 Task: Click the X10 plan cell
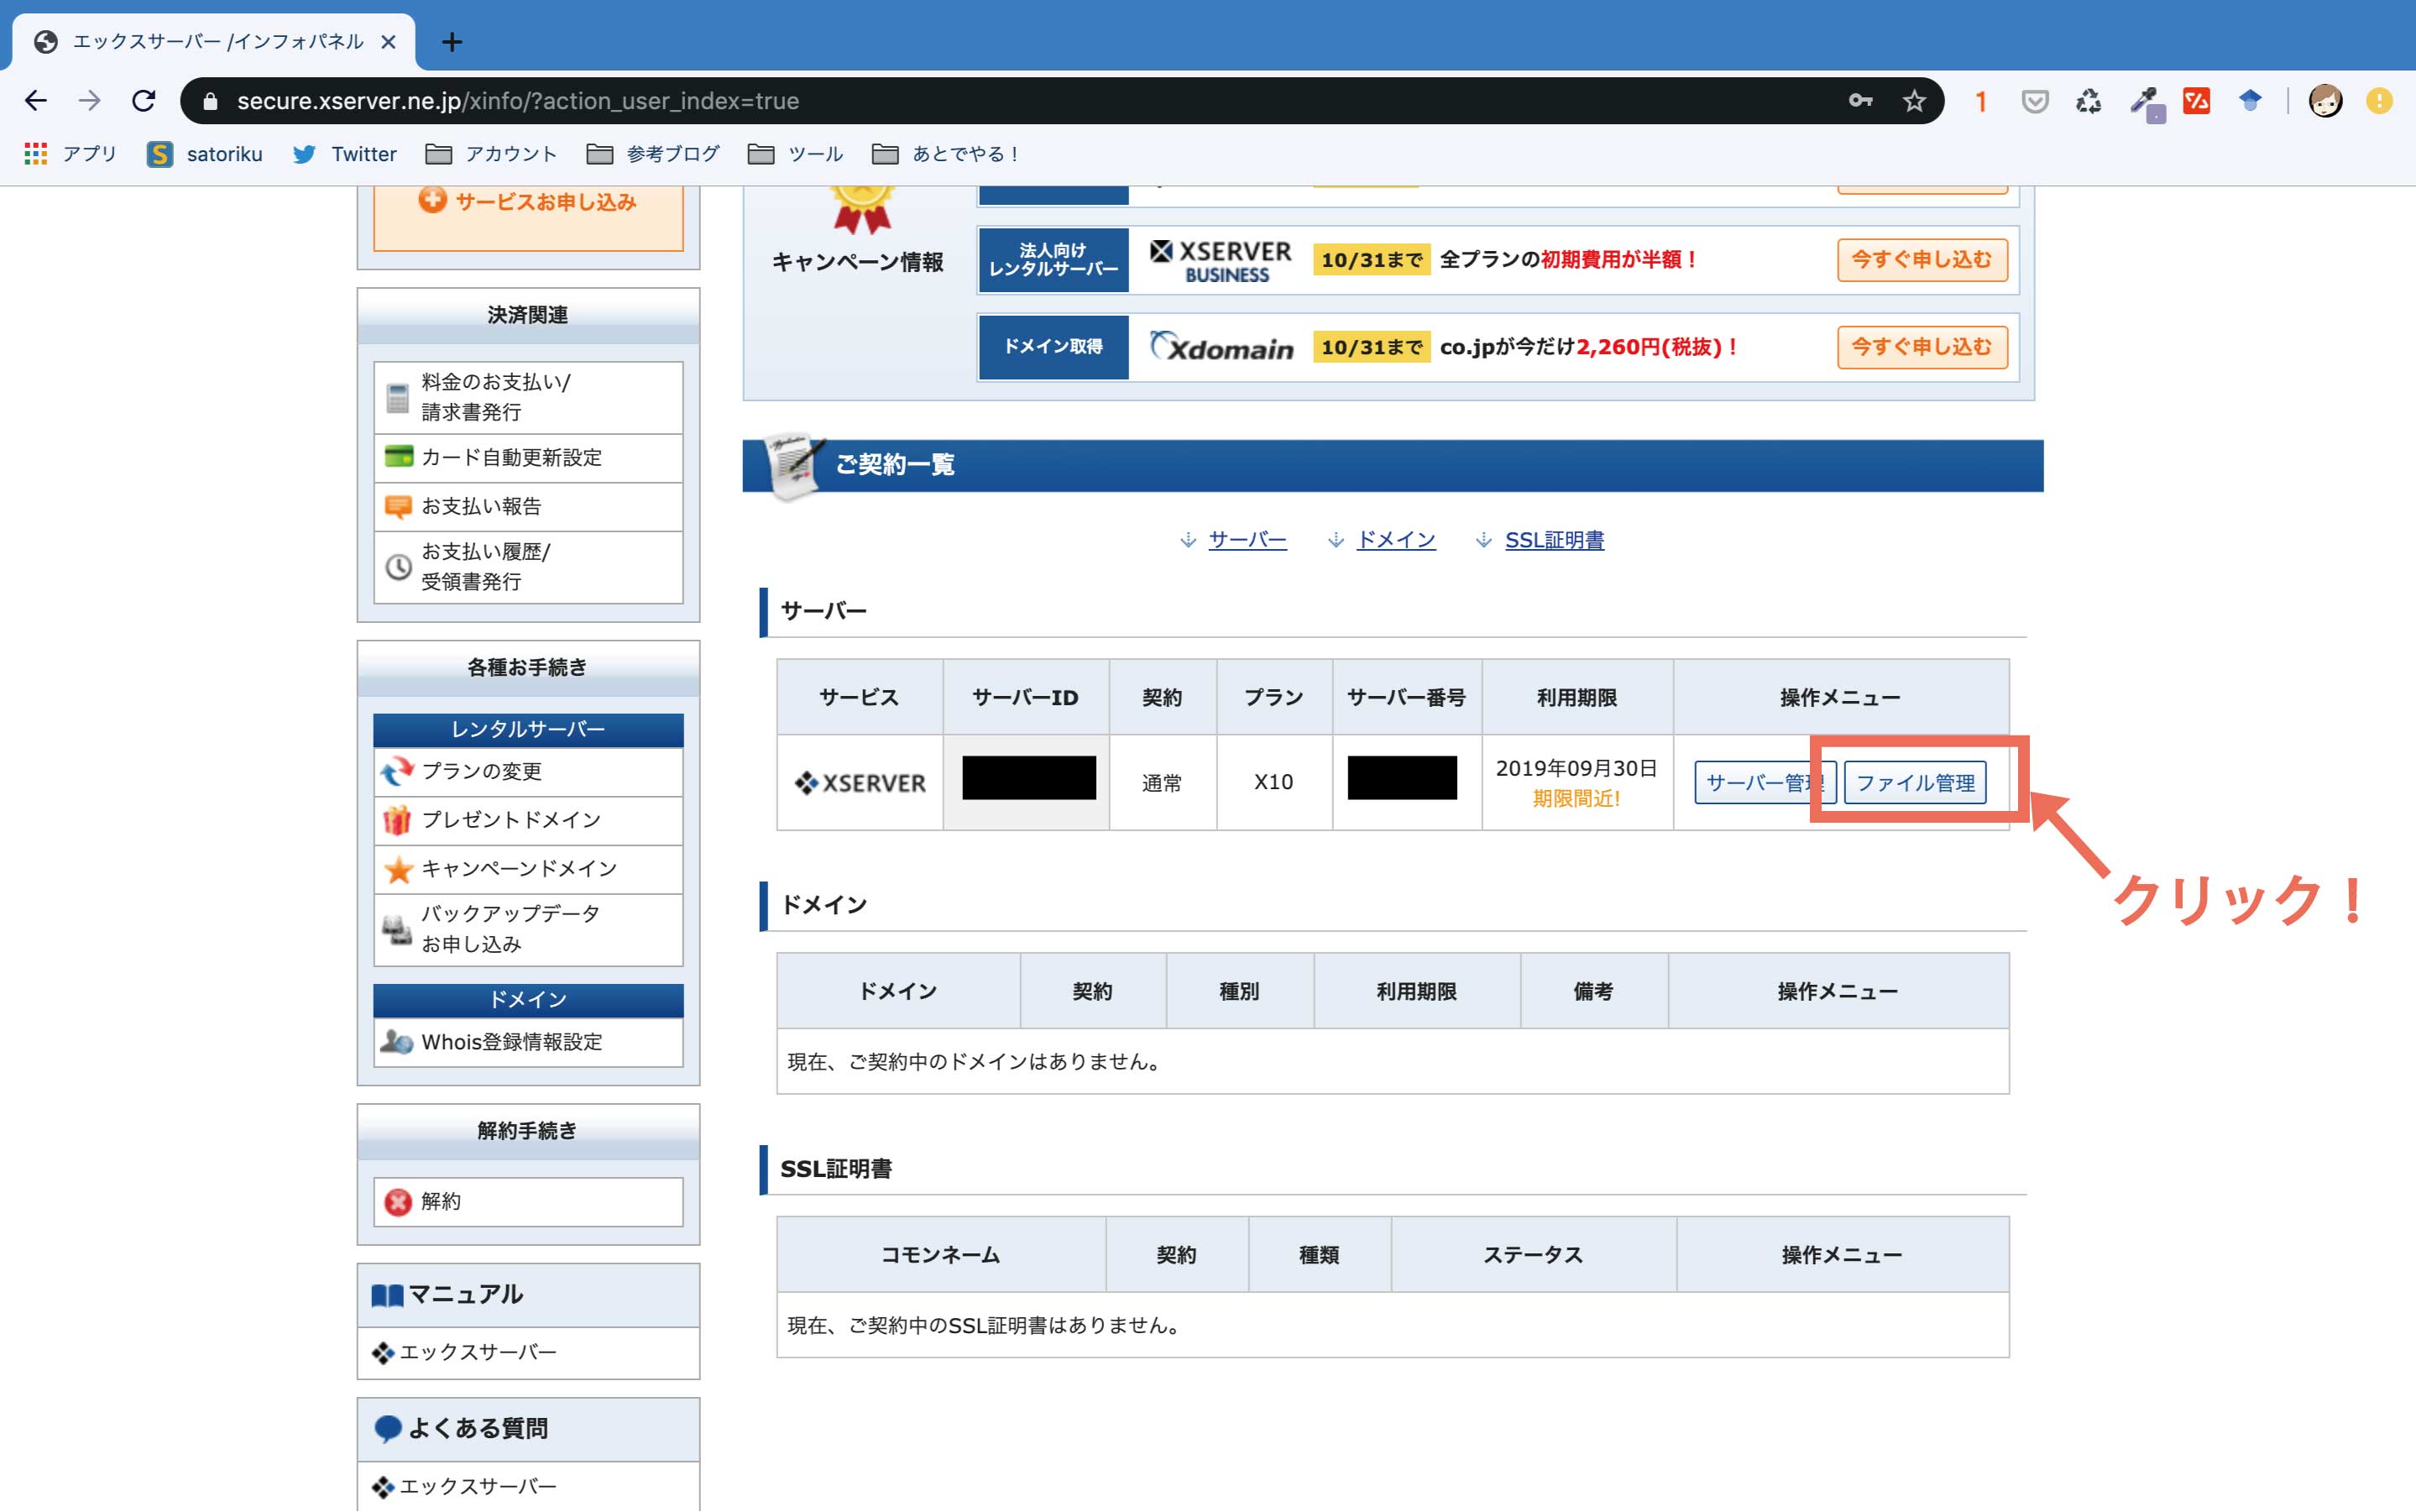[1273, 782]
